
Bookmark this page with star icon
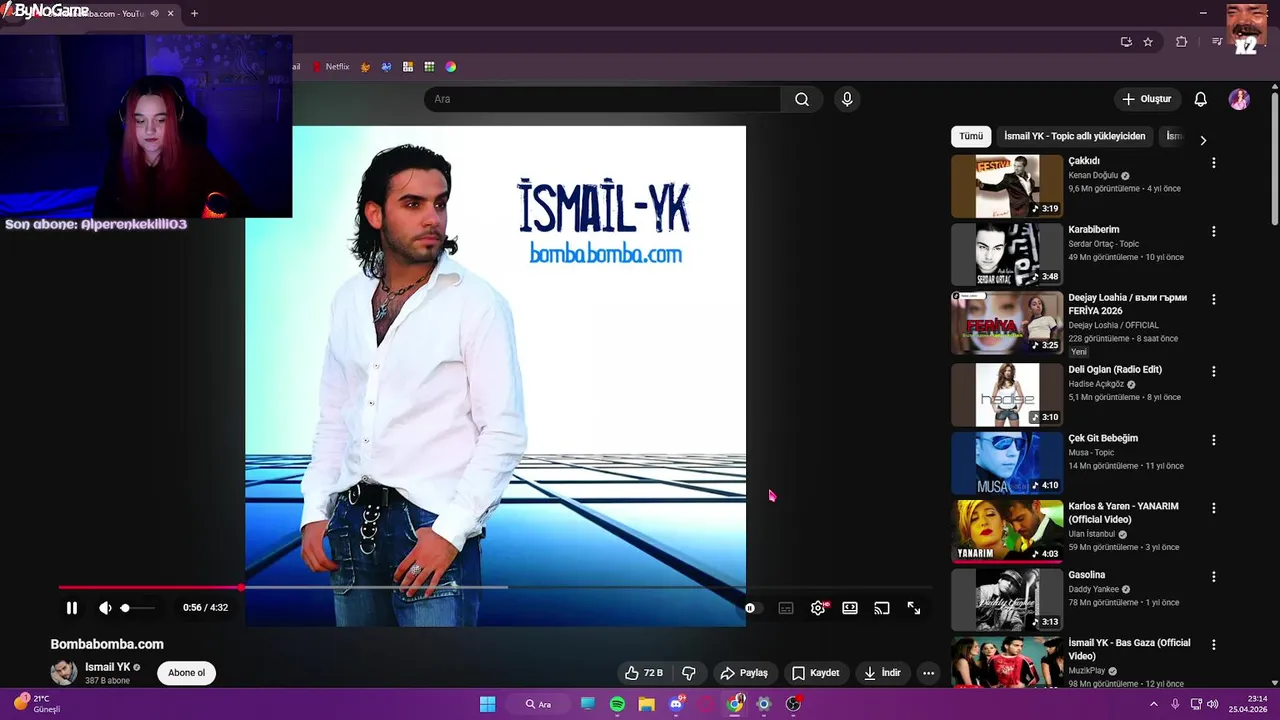(x=1148, y=42)
